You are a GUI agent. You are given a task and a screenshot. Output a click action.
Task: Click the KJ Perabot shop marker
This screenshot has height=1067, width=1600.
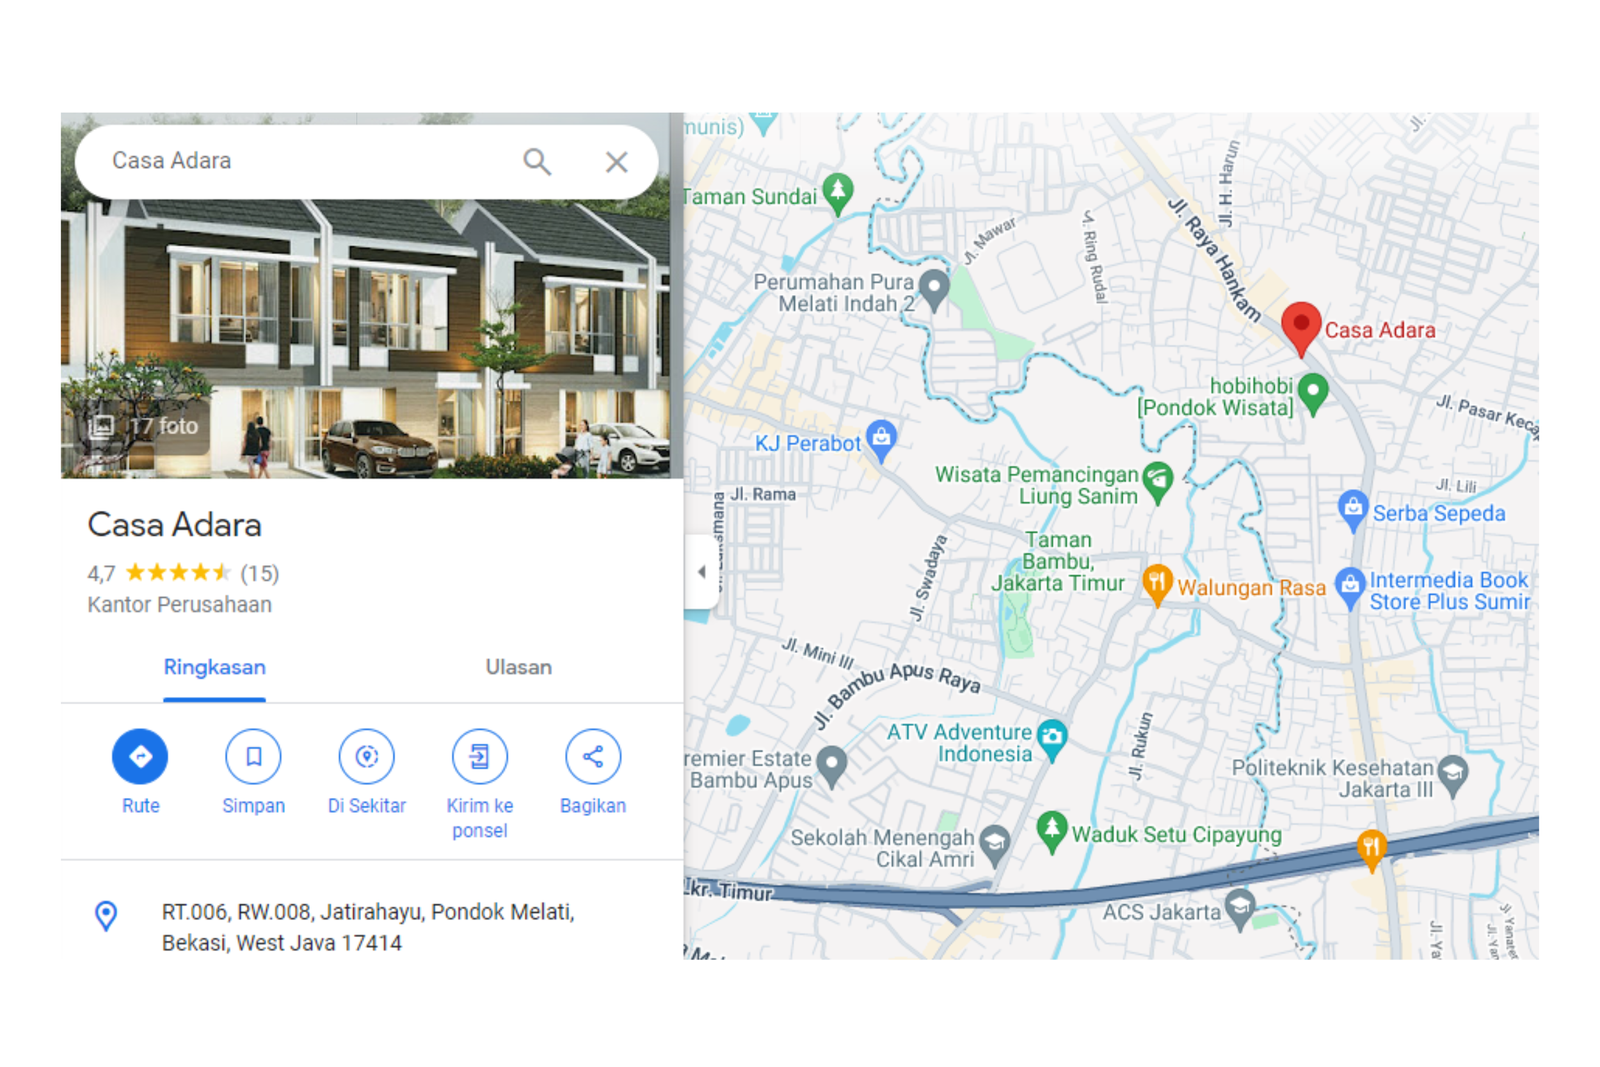pyautogui.click(x=881, y=441)
